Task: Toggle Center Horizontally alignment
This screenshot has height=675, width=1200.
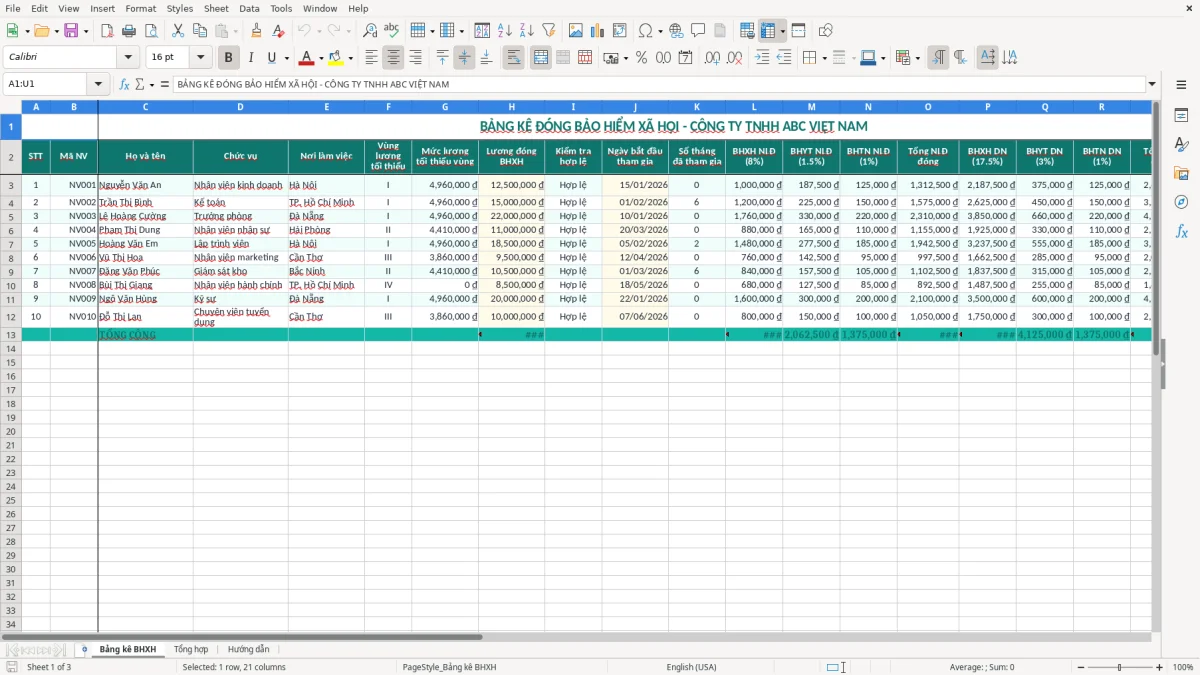Action: click(x=394, y=58)
